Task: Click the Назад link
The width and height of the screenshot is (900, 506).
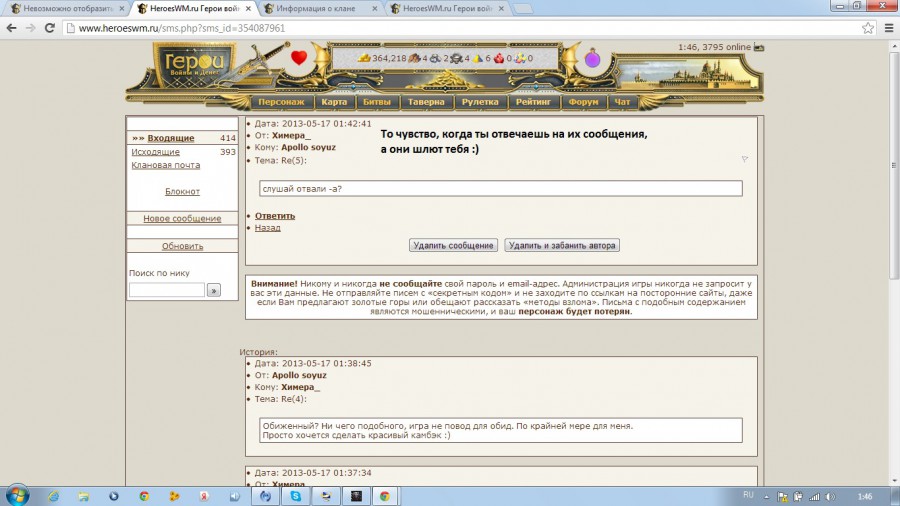Action: point(267,227)
